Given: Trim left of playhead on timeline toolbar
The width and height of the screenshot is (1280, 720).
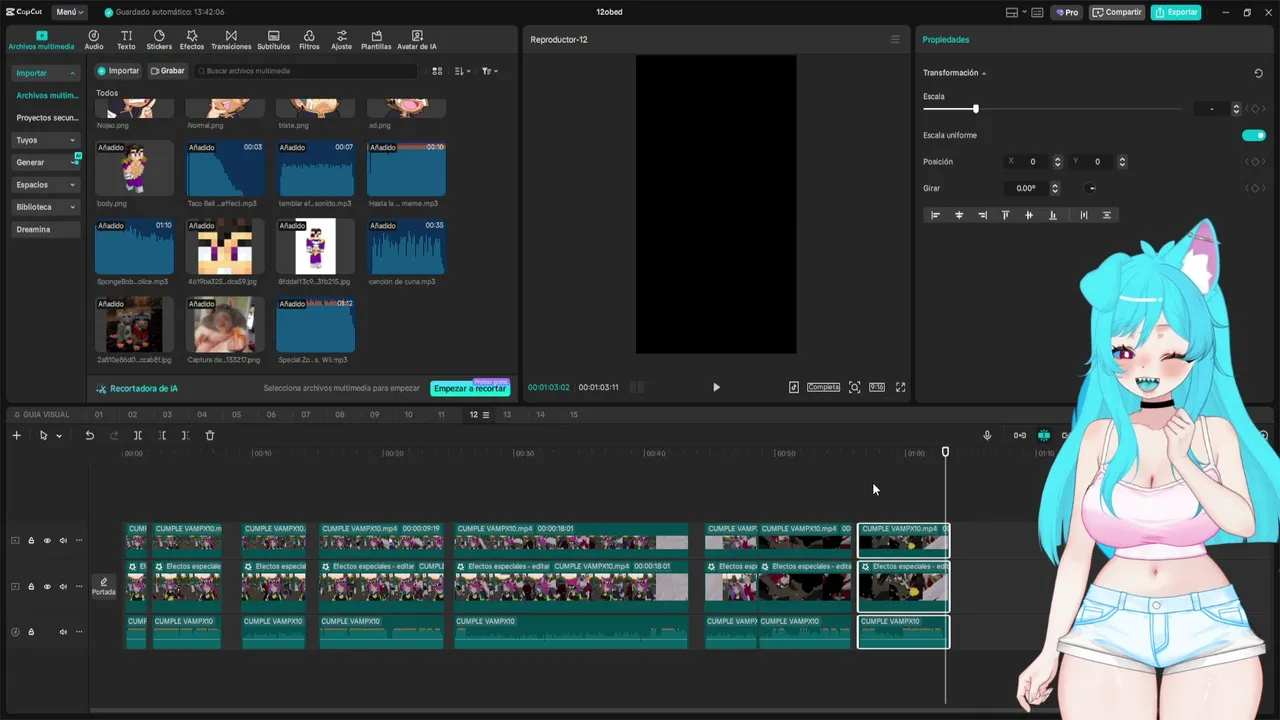Looking at the screenshot, I should (x=162, y=435).
